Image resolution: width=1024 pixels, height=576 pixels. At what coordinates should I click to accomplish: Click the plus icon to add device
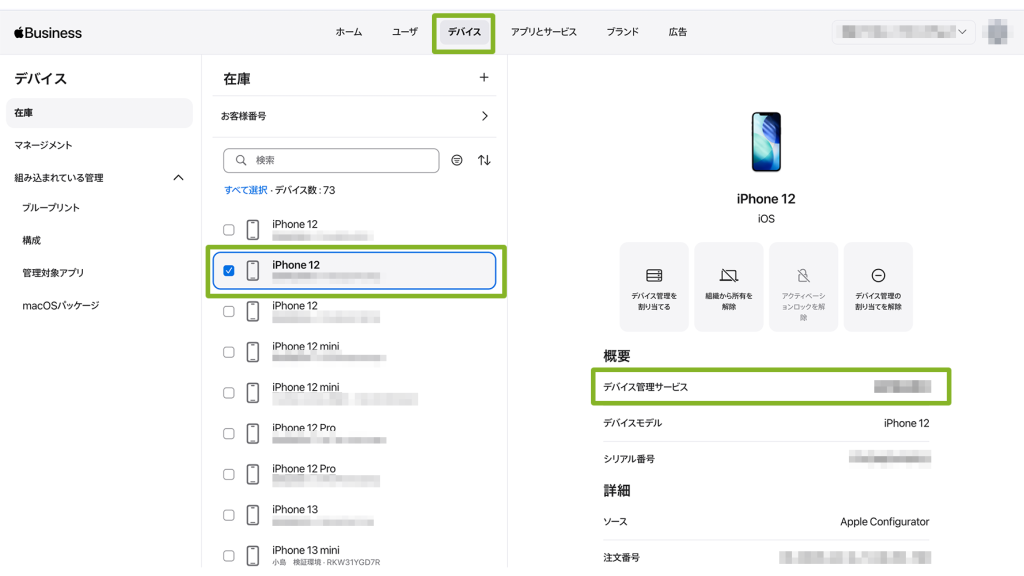(484, 78)
